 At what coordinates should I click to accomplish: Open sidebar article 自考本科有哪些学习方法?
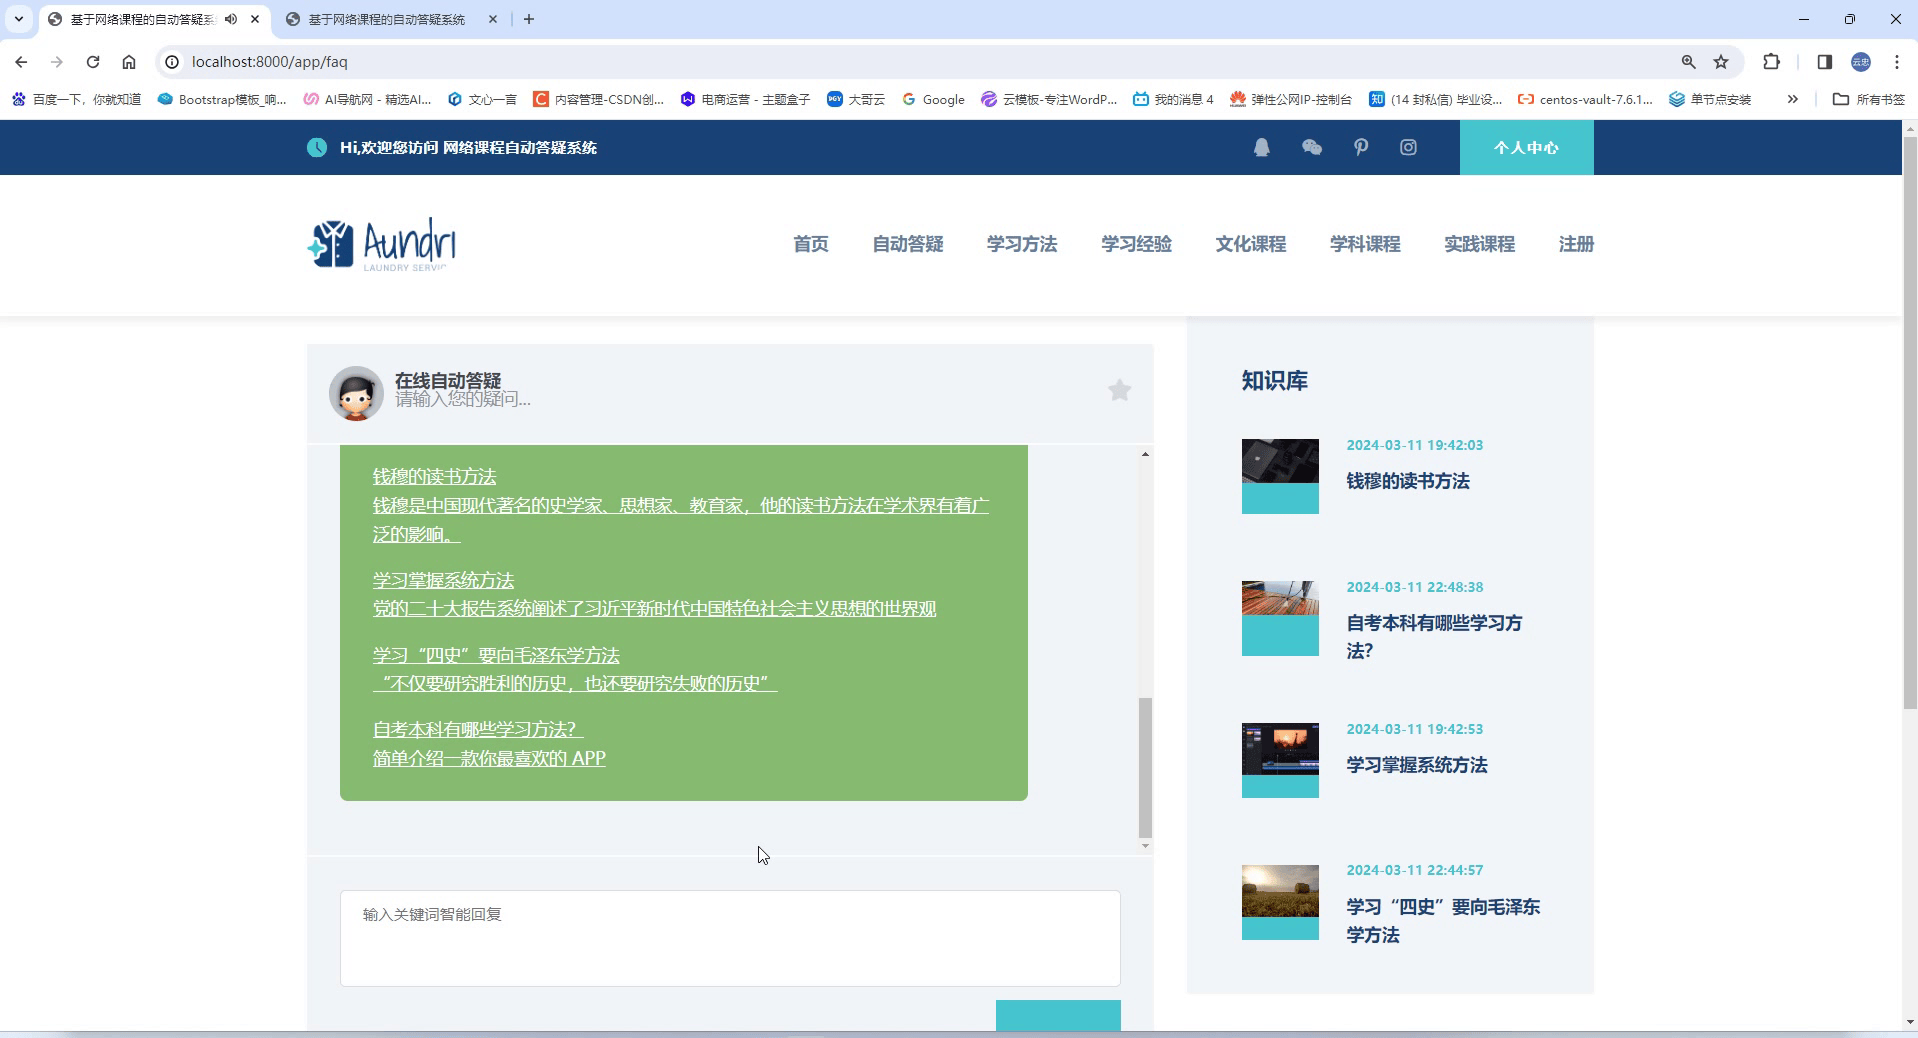[1434, 637]
